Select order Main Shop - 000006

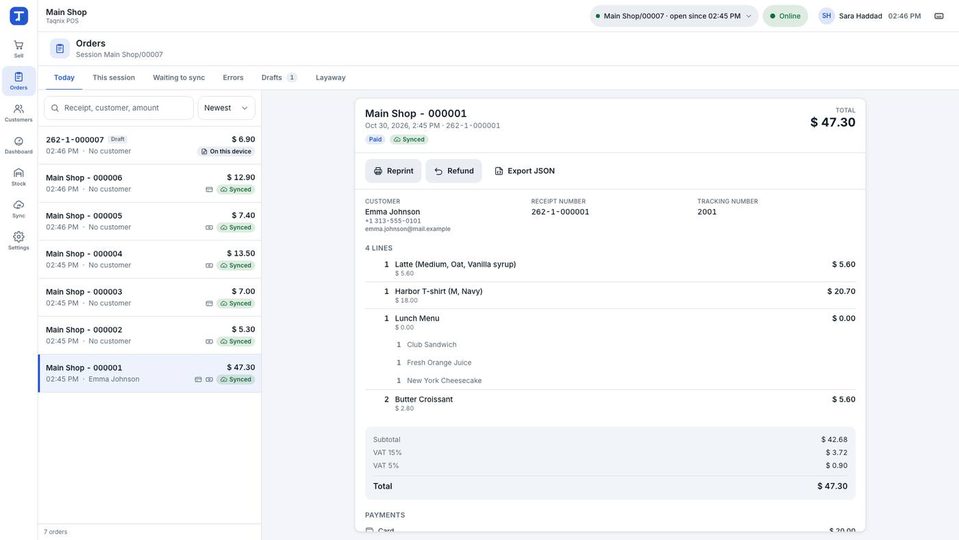(149, 183)
